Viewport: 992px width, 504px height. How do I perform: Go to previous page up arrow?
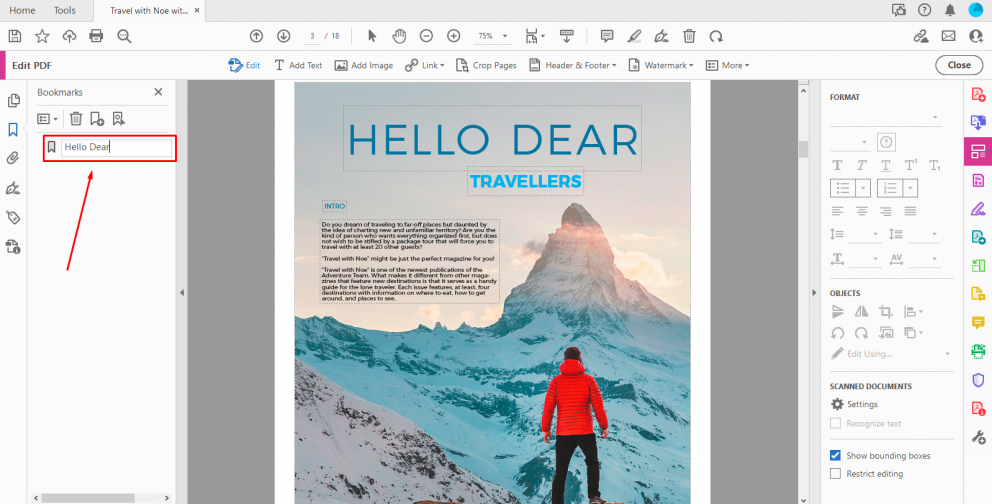click(x=256, y=36)
